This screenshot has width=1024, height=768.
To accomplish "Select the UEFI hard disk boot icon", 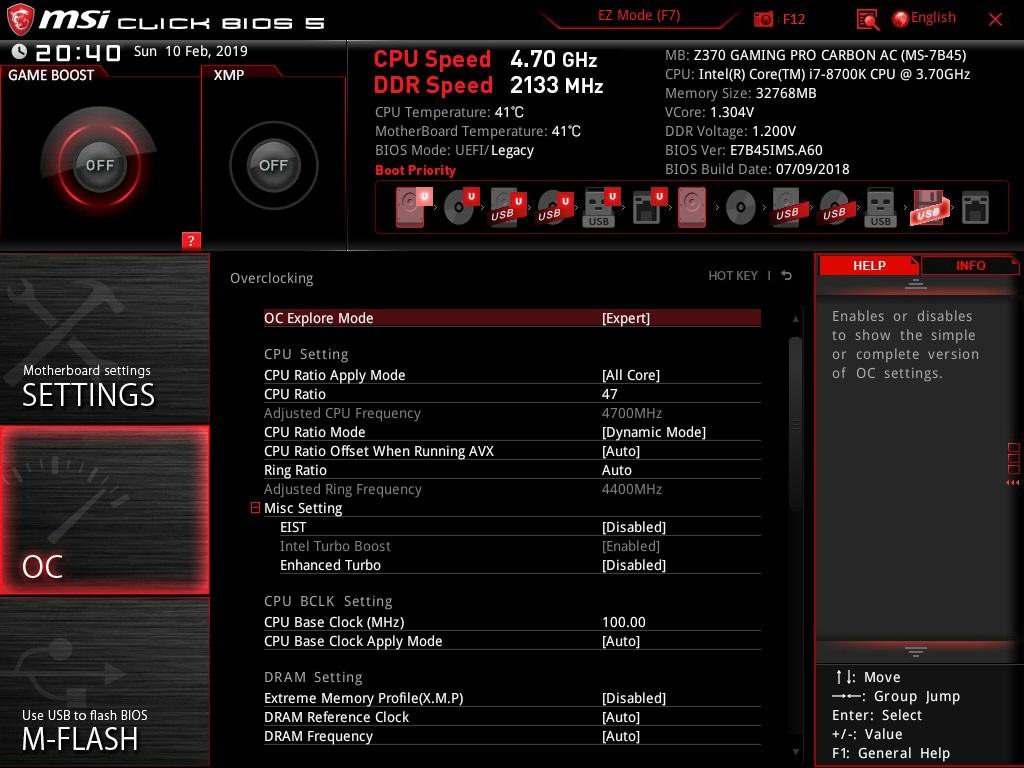I will (413, 207).
